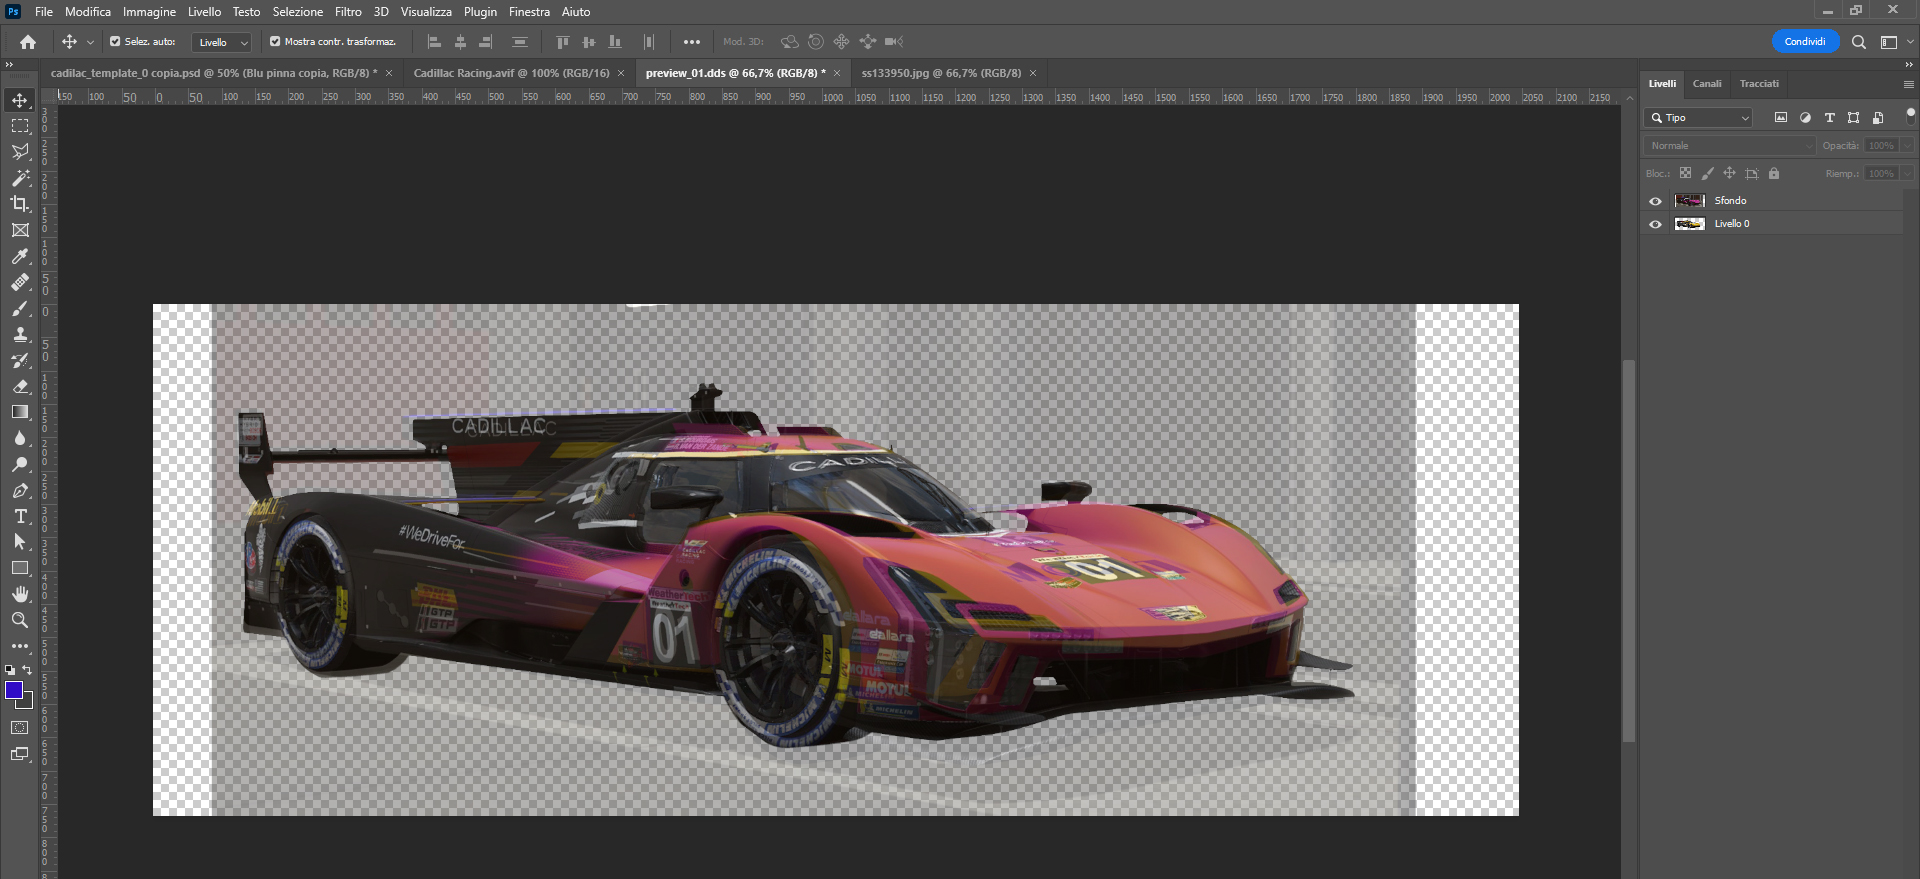Expand the Normale blend mode dropdown
The image size is (1920, 879).
click(x=1728, y=146)
